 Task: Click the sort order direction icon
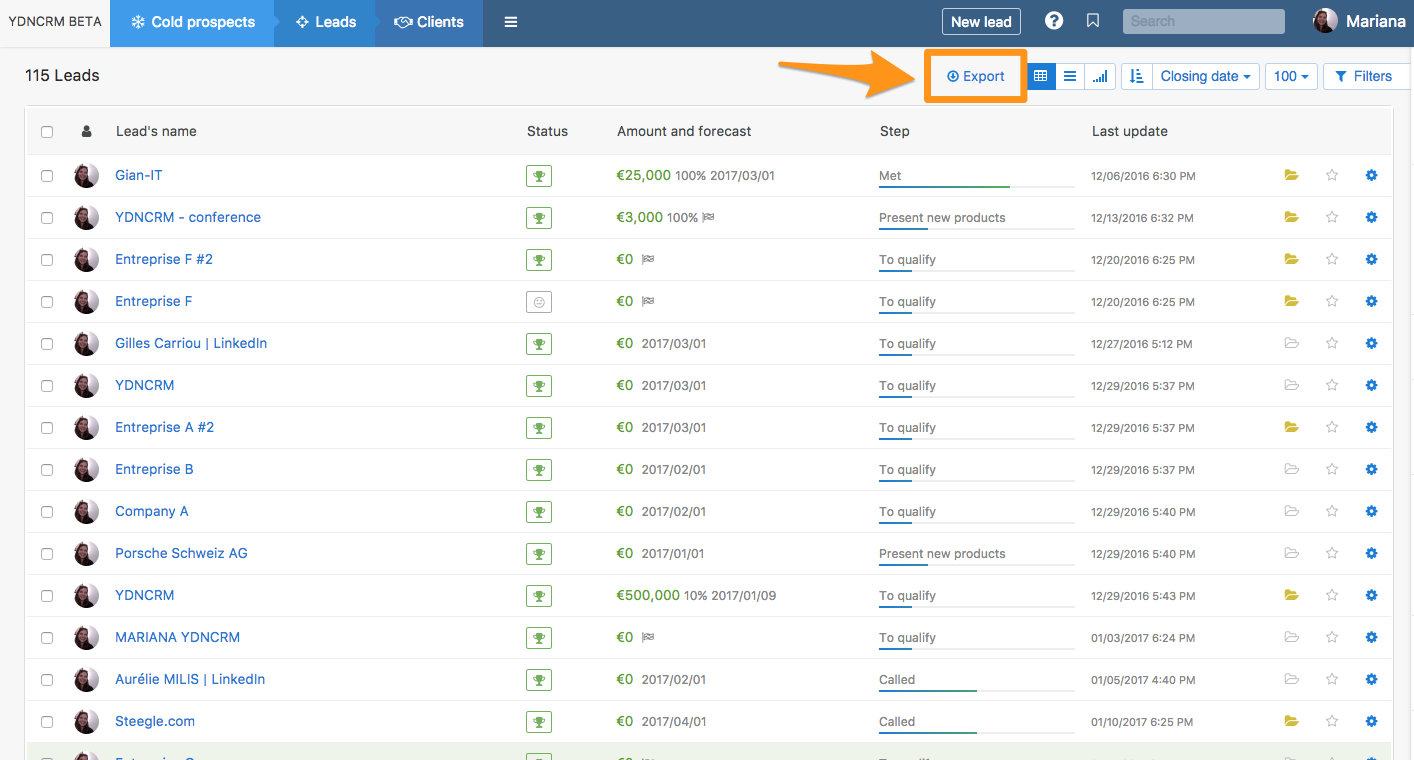coord(1136,76)
